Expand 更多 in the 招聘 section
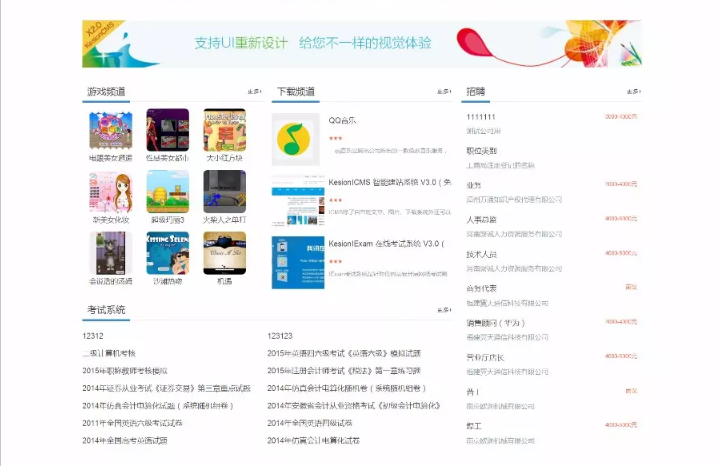Image resolution: width=723 pixels, height=466 pixels. coord(633,92)
